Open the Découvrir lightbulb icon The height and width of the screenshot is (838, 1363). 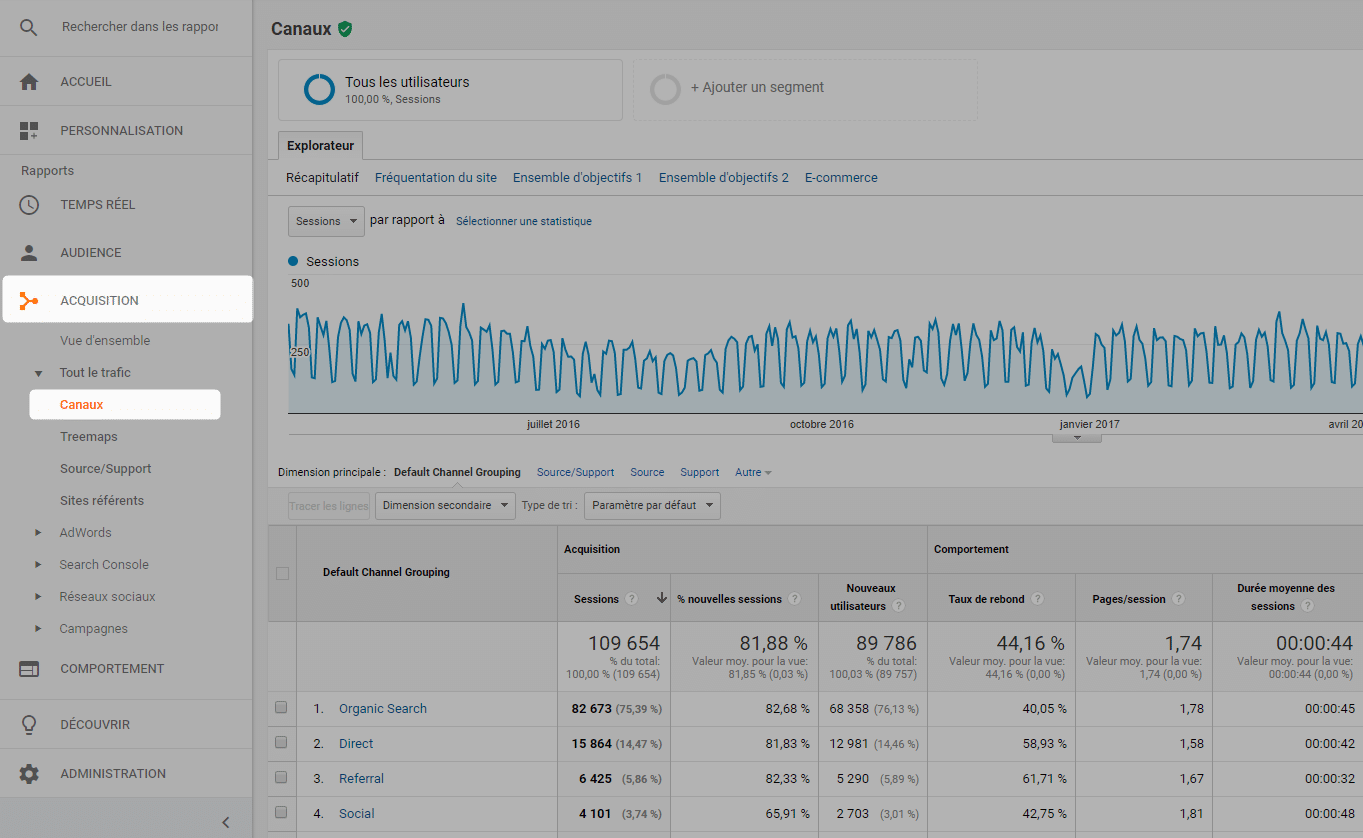[29, 725]
